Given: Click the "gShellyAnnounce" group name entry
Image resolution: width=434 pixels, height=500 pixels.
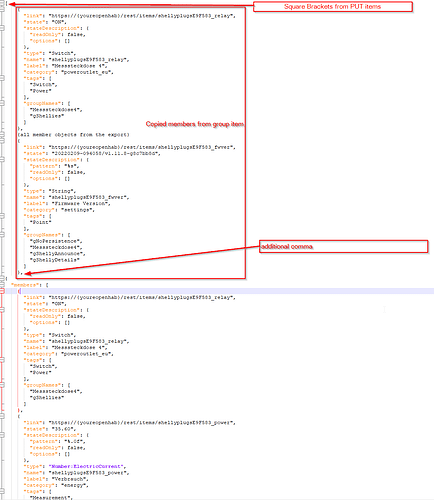Looking at the screenshot, I should [x=56, y=254].
